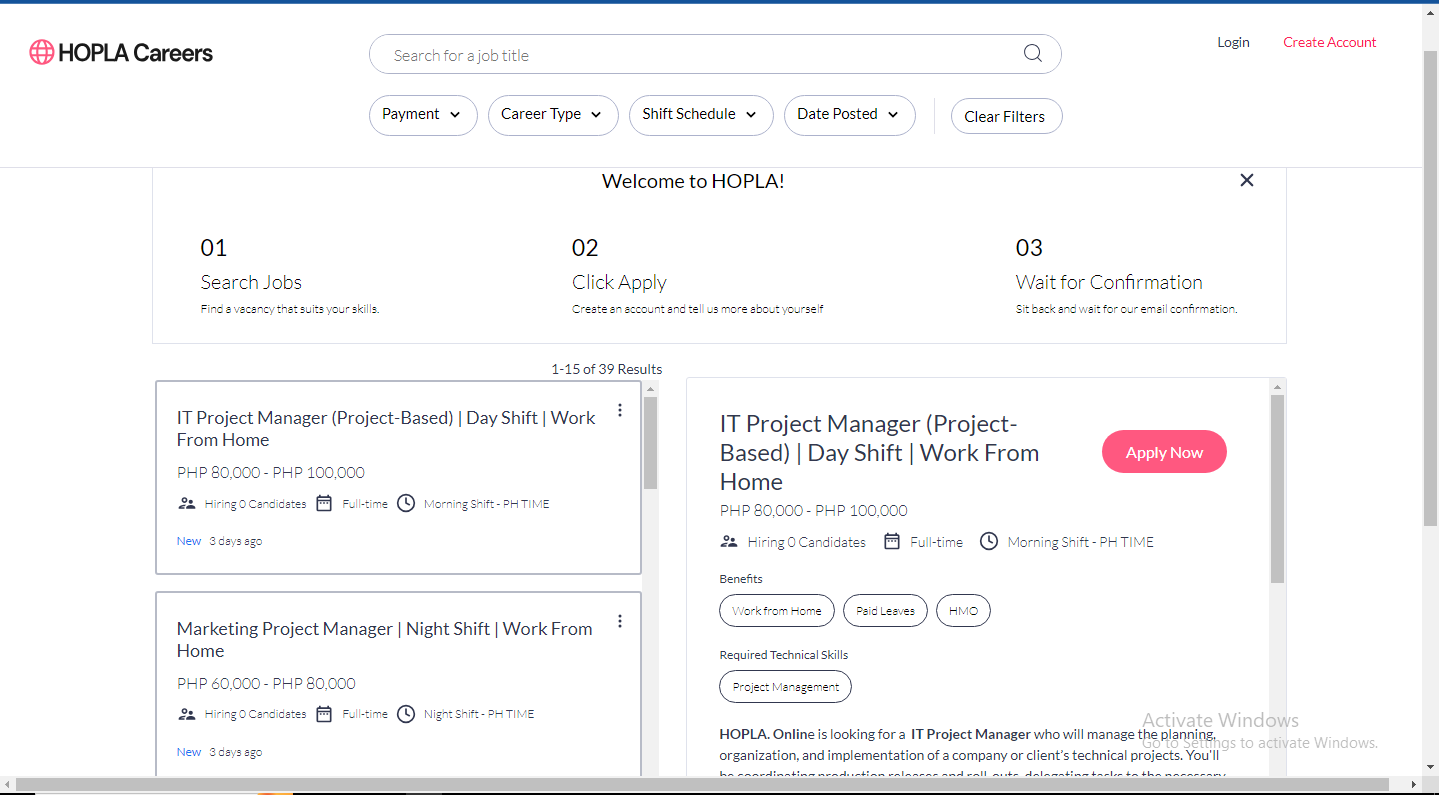
Task: Click PHP 80,000 - PHP 100,000 on first card
Action: [x=271, y=472]
